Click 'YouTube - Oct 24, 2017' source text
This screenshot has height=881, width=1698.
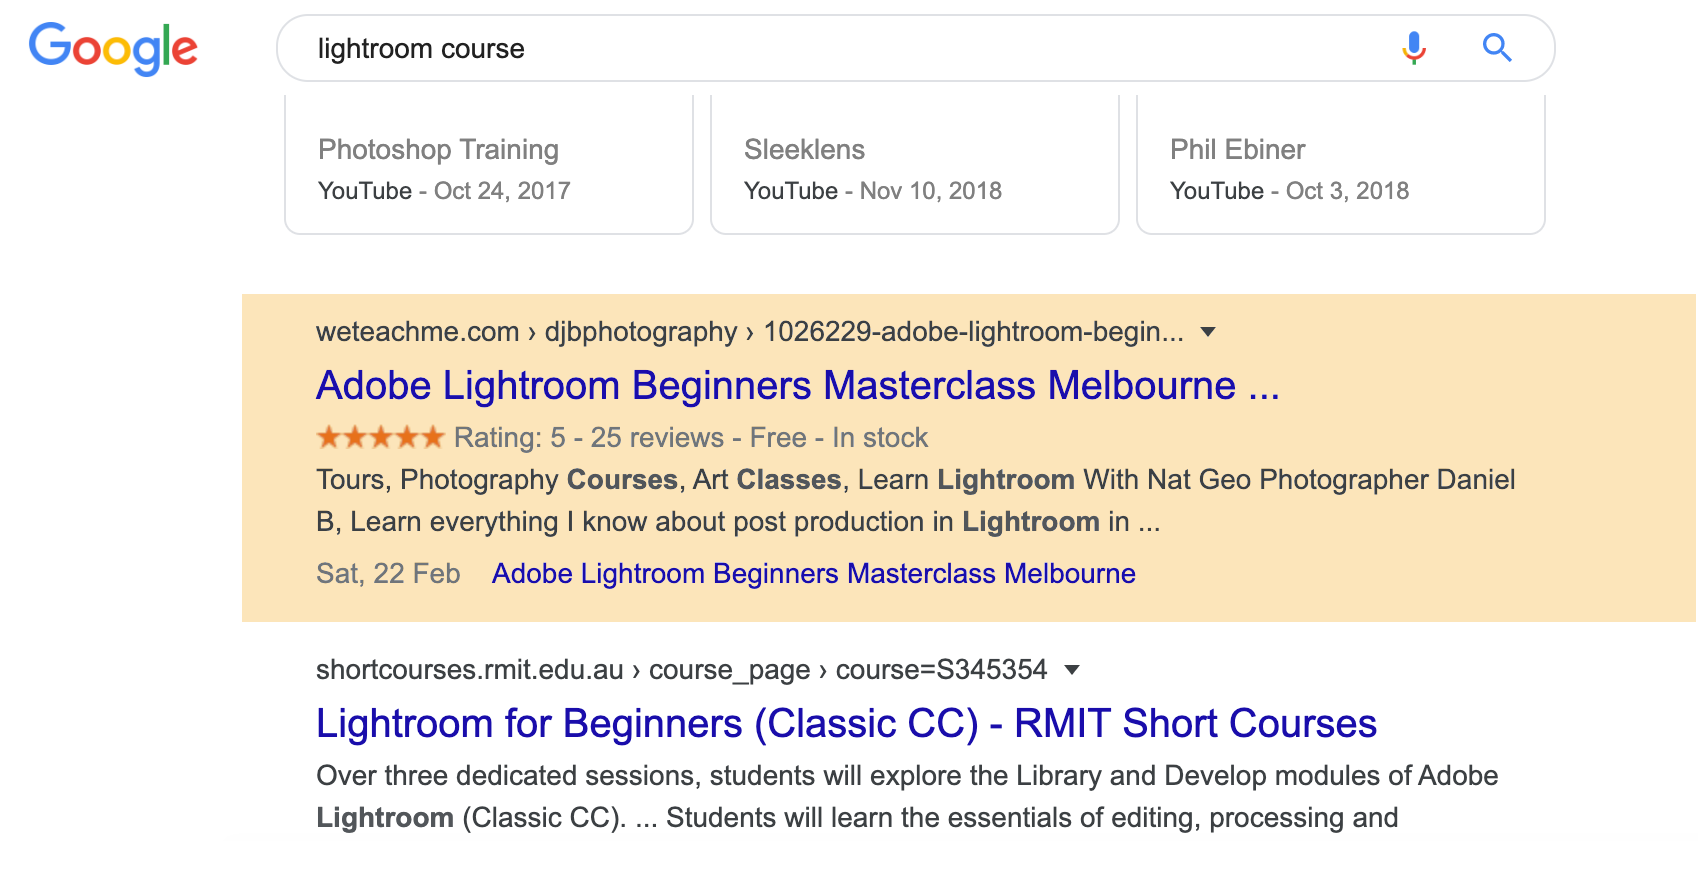pyautogui.click(x=444, y=191)
